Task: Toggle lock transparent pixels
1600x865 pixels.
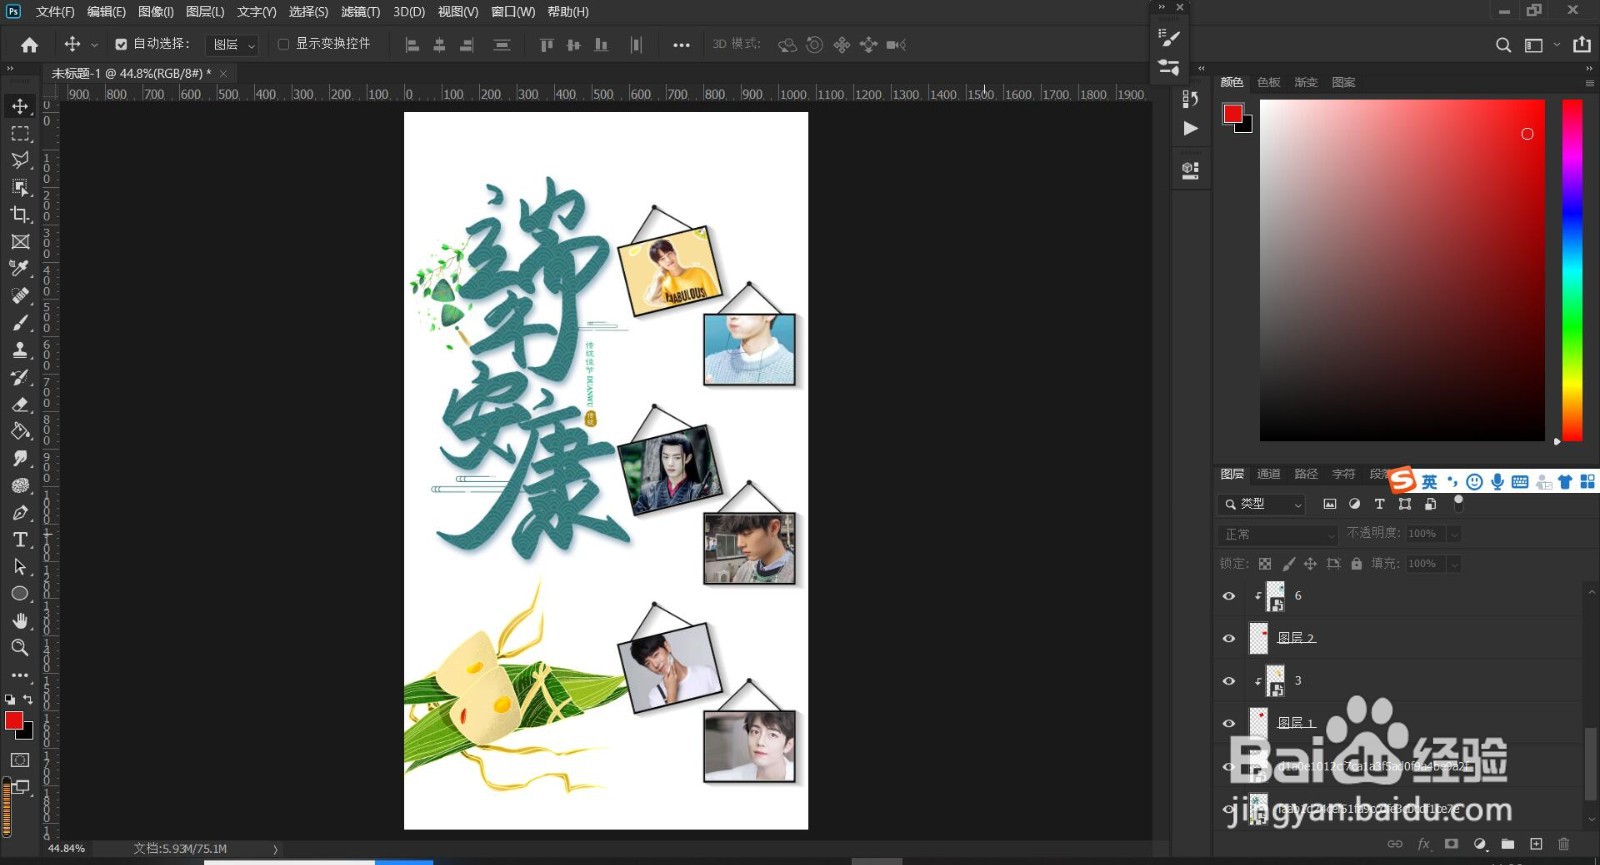Action: [1265, 564]
